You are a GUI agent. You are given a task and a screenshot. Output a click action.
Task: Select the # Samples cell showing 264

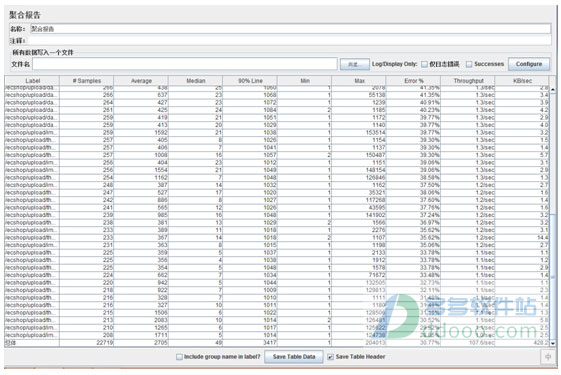(87, 102)
